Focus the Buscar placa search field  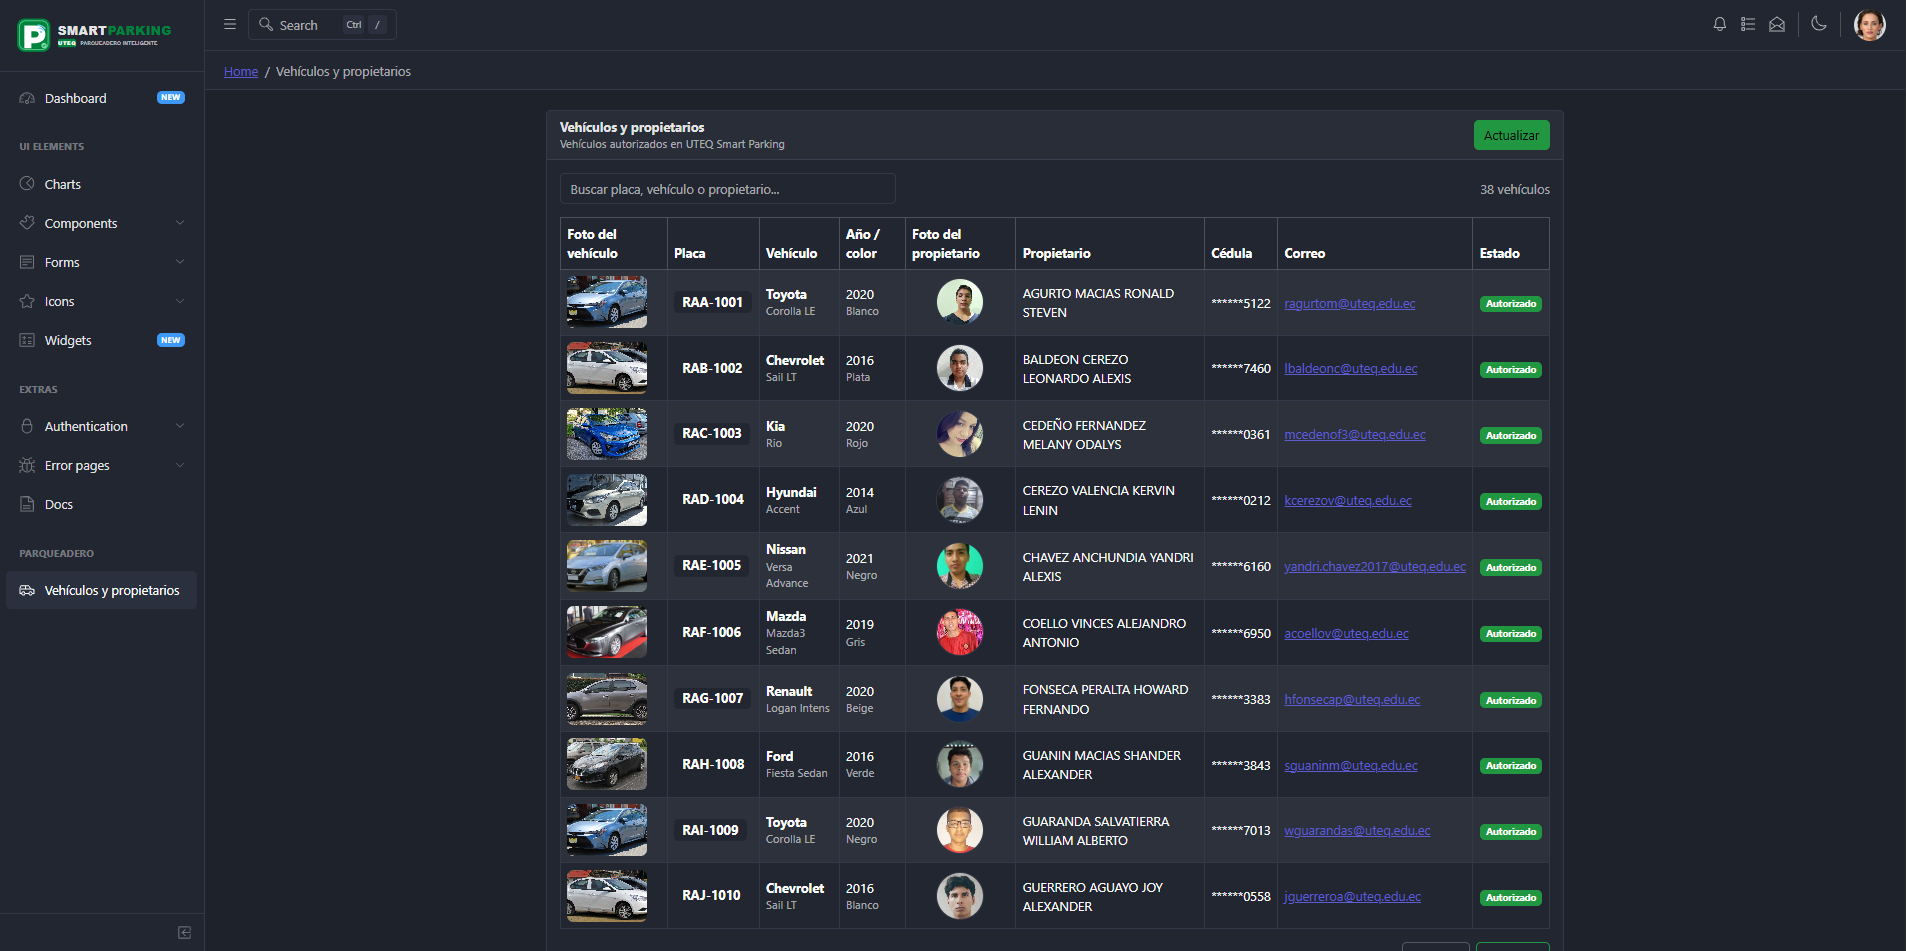tap(727, 189)
